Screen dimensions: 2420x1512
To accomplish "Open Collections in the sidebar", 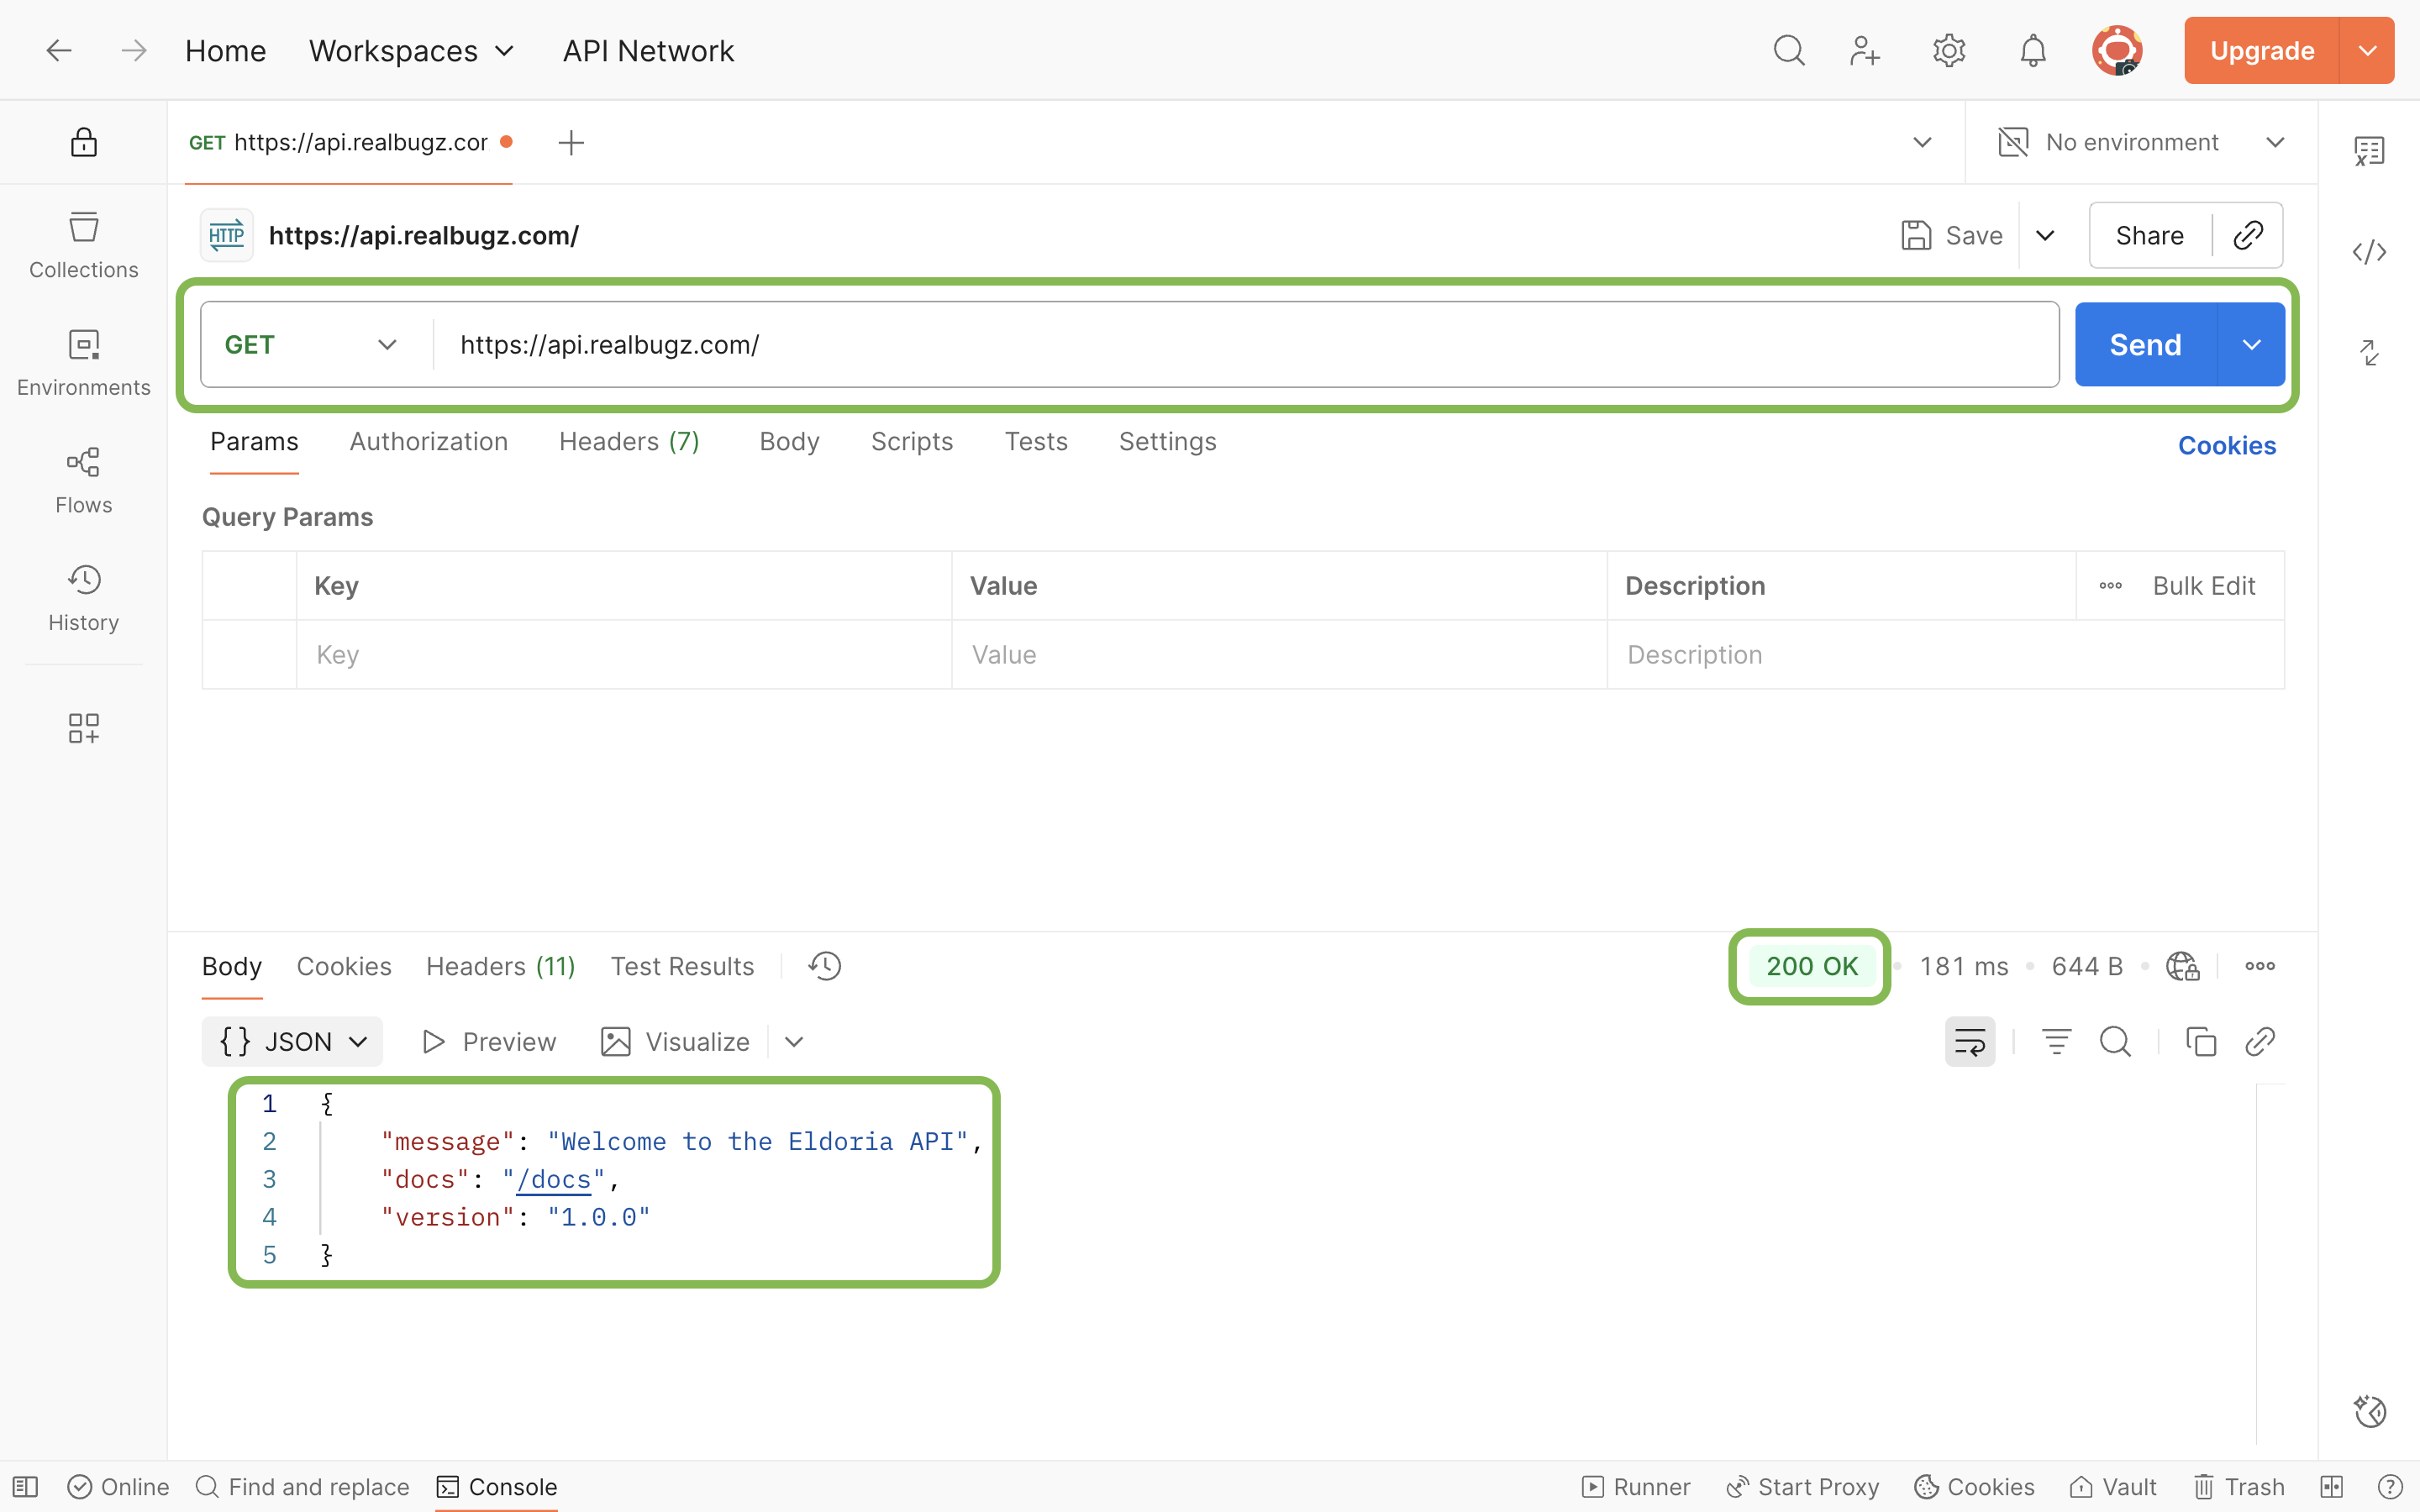I will pyautogui.click(x=84, y=245).
